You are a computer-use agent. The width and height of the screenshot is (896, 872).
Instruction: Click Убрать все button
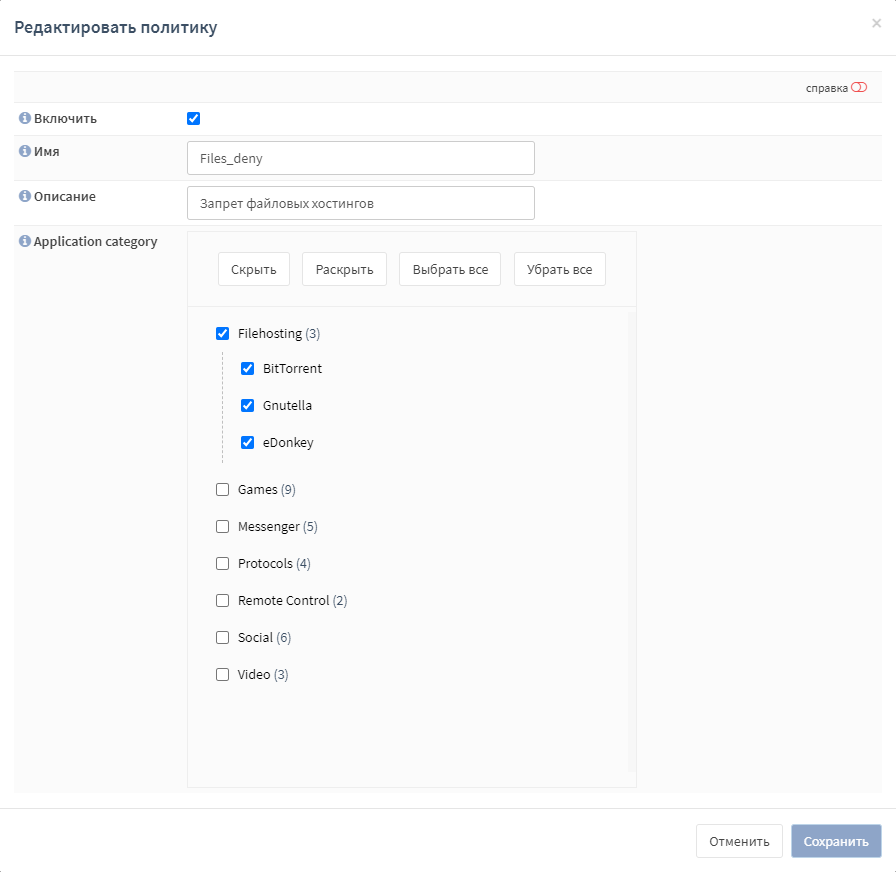tap(559, 269)
